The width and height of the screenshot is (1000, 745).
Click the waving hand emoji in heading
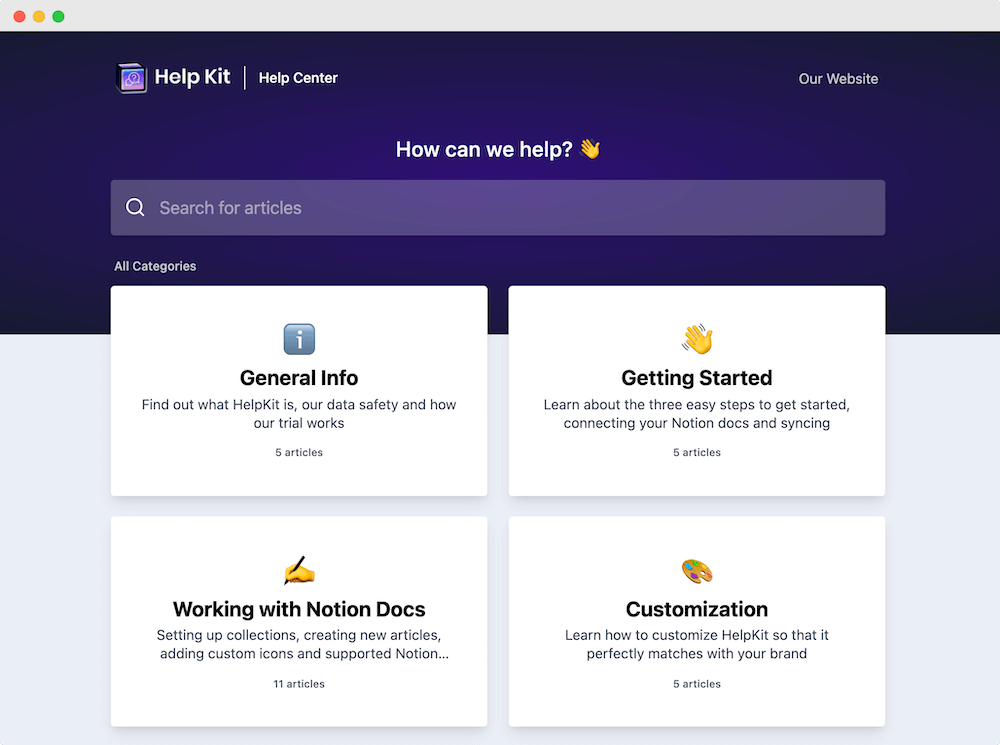click(x=590, y=149)
